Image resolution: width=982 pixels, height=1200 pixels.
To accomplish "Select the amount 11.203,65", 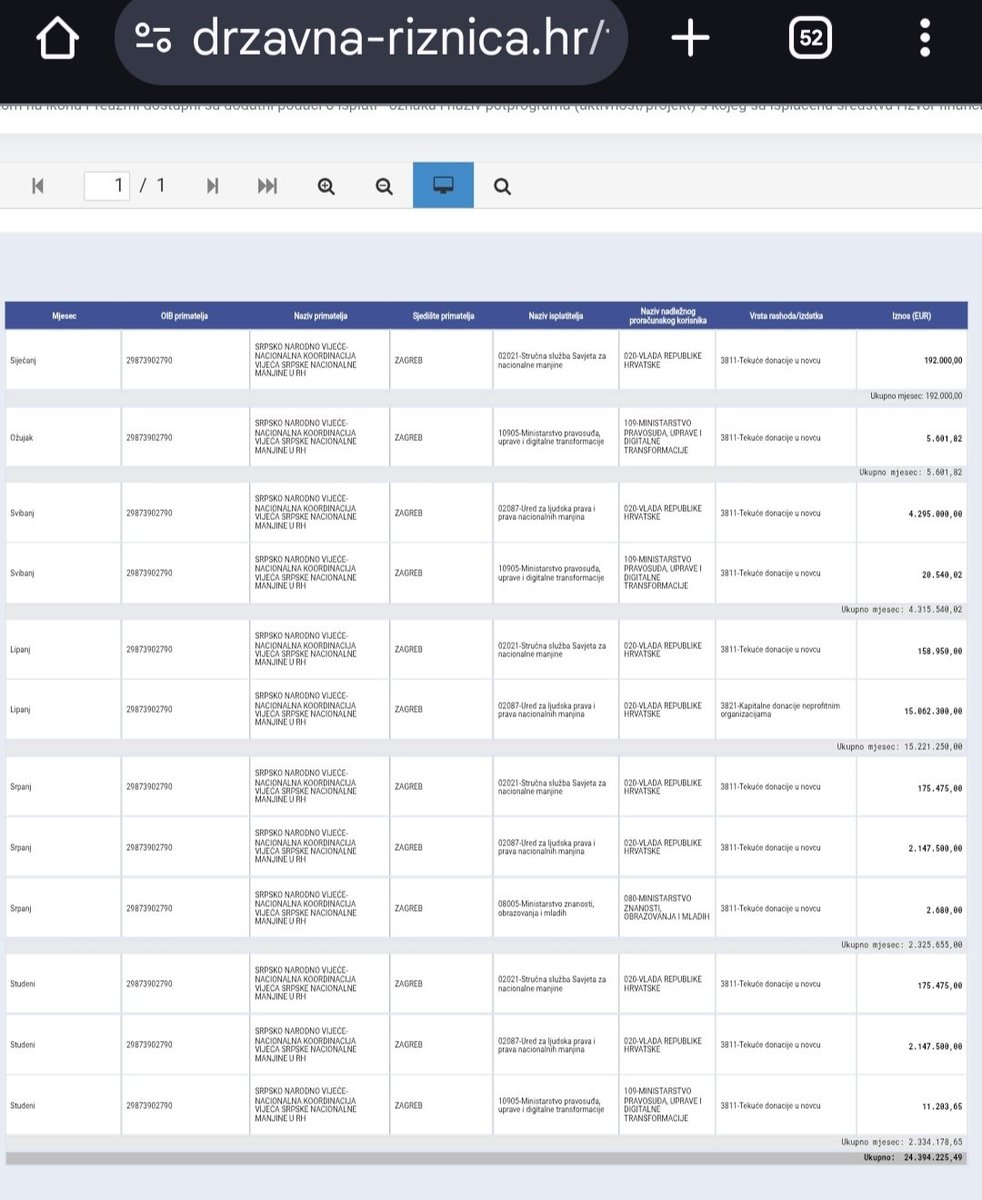I will tap(944, 1106).
